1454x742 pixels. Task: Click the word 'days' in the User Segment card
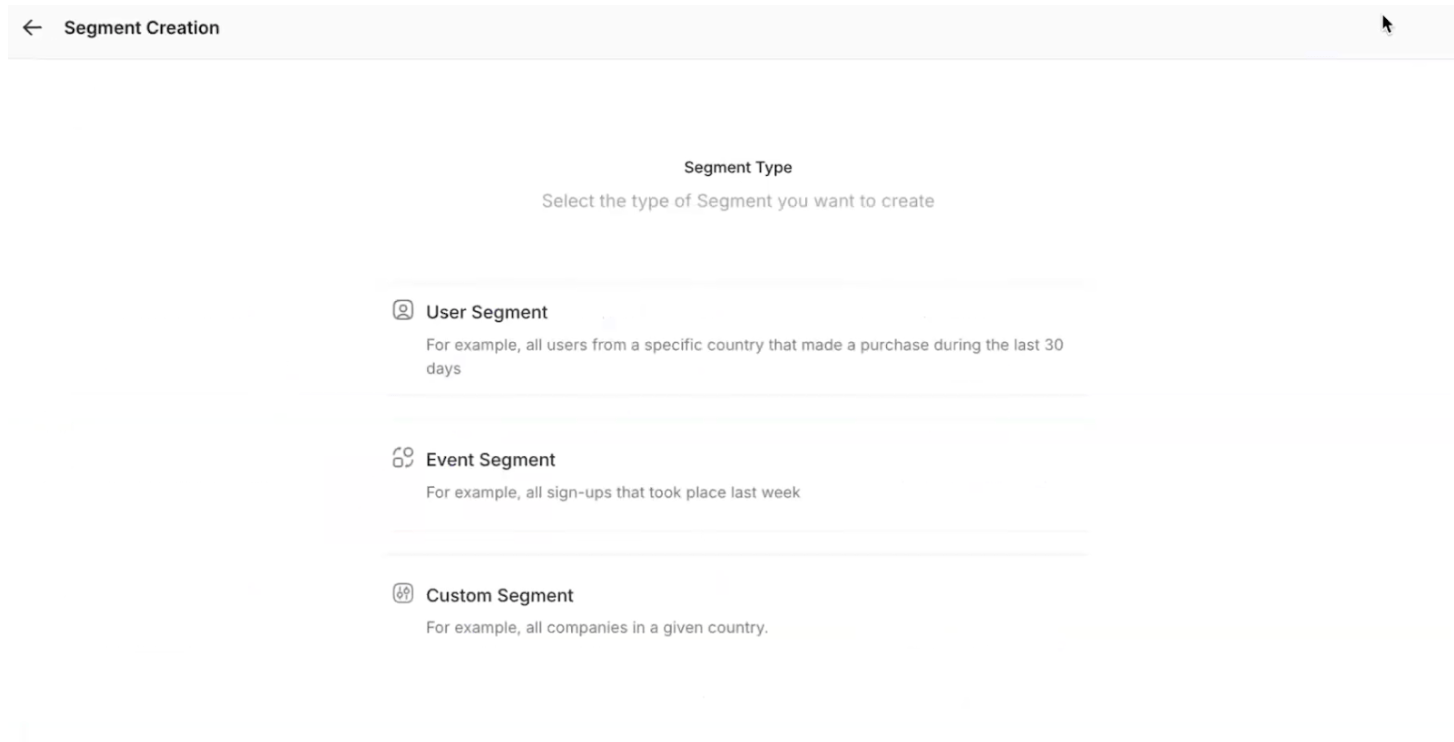[x=443, y=369]
